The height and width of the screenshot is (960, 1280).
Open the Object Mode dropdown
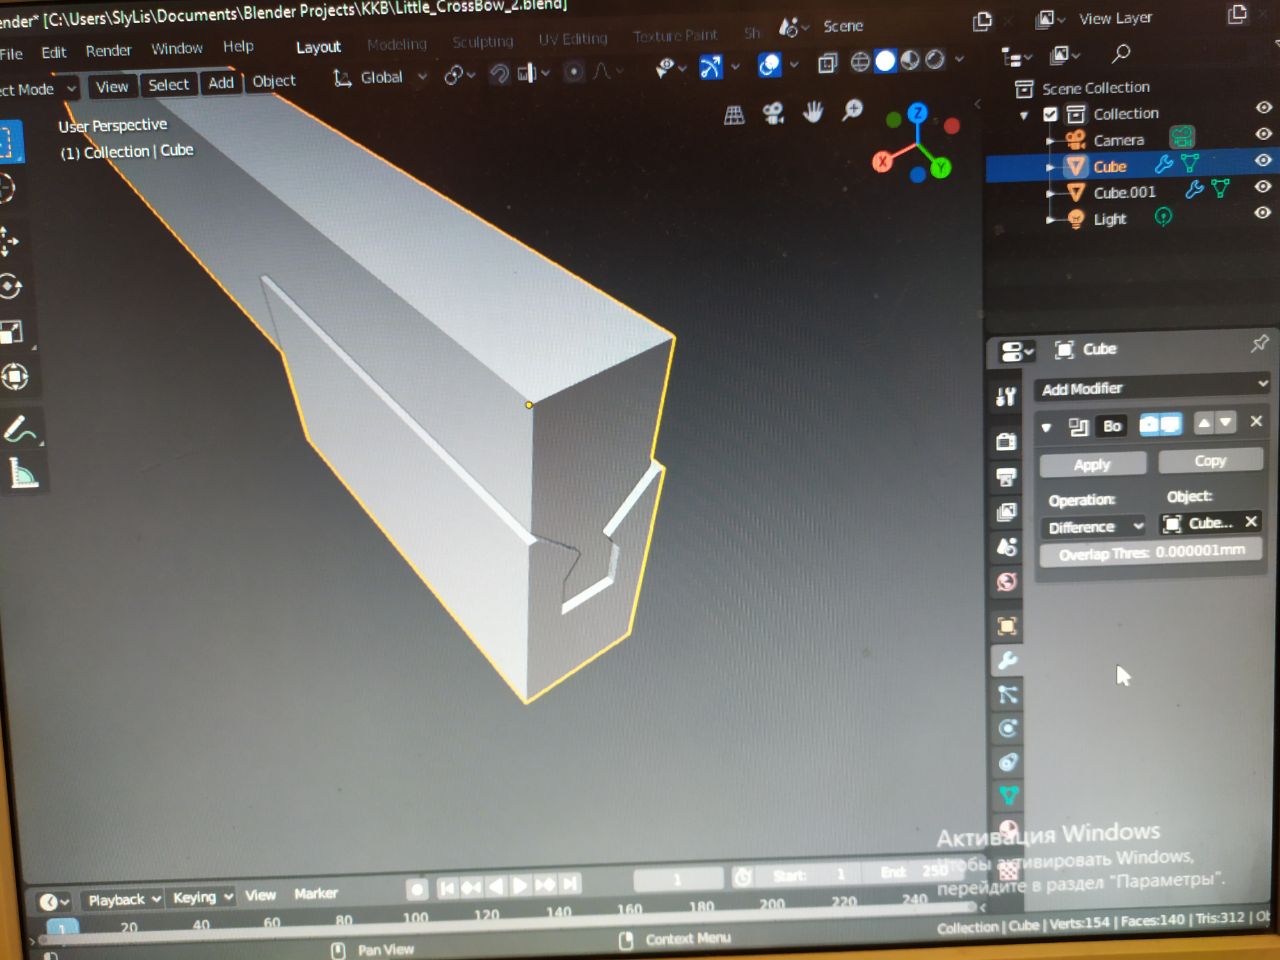coord(38,89)
